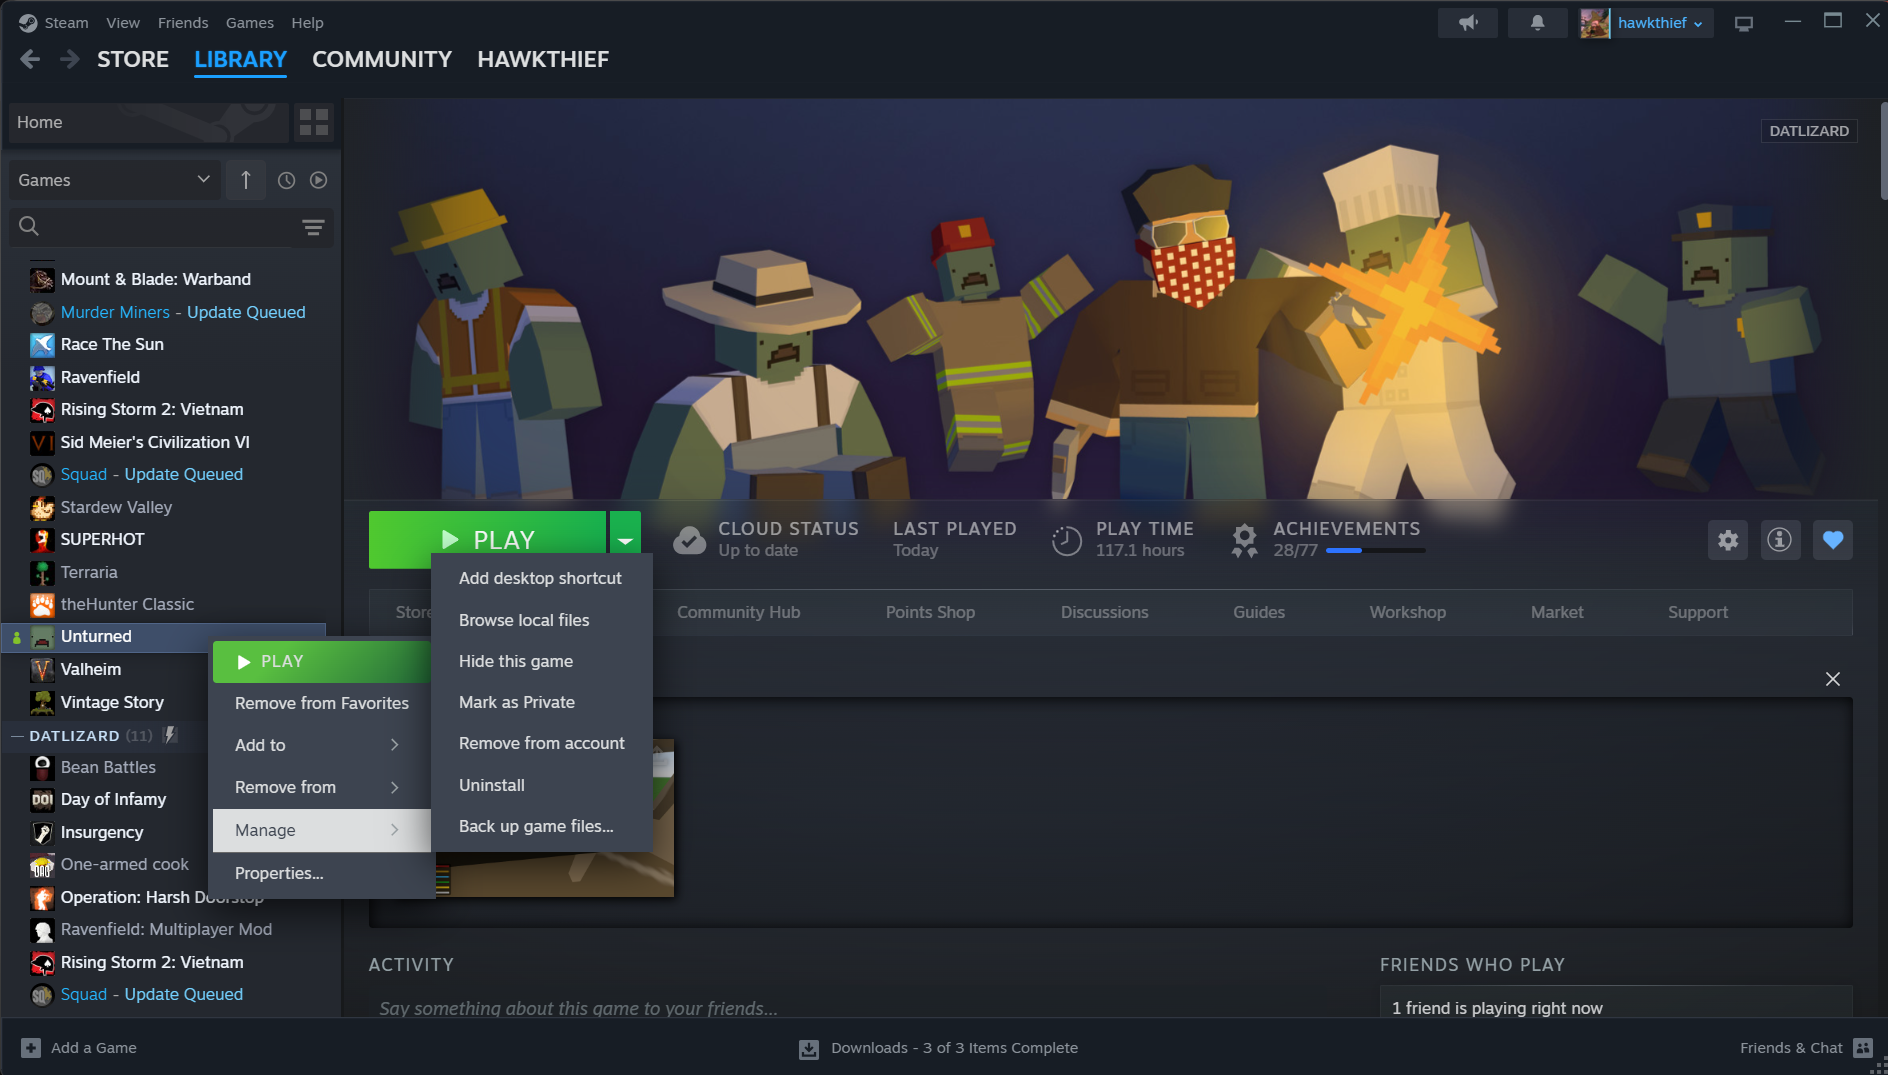Expand the Manage submenu
This screenshot has height=1075, width=1888.
[x=321, y=830]
